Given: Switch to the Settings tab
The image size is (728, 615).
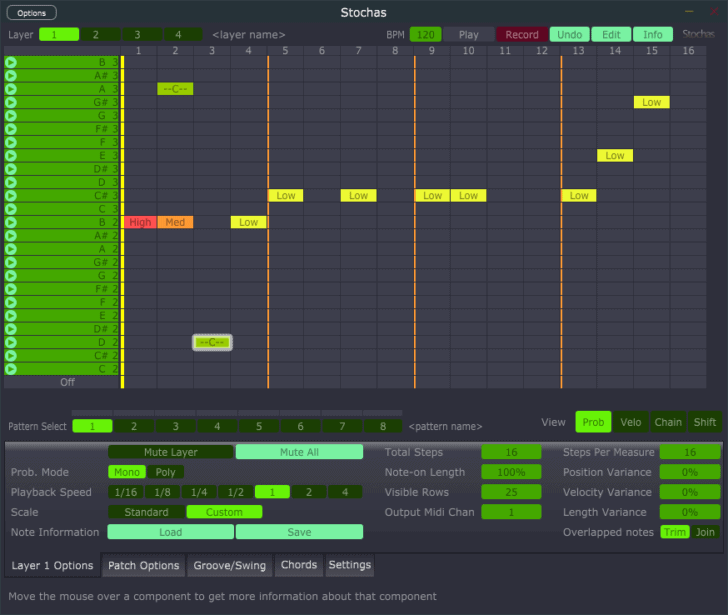Looking at the screenshot, I should point(350,565).
